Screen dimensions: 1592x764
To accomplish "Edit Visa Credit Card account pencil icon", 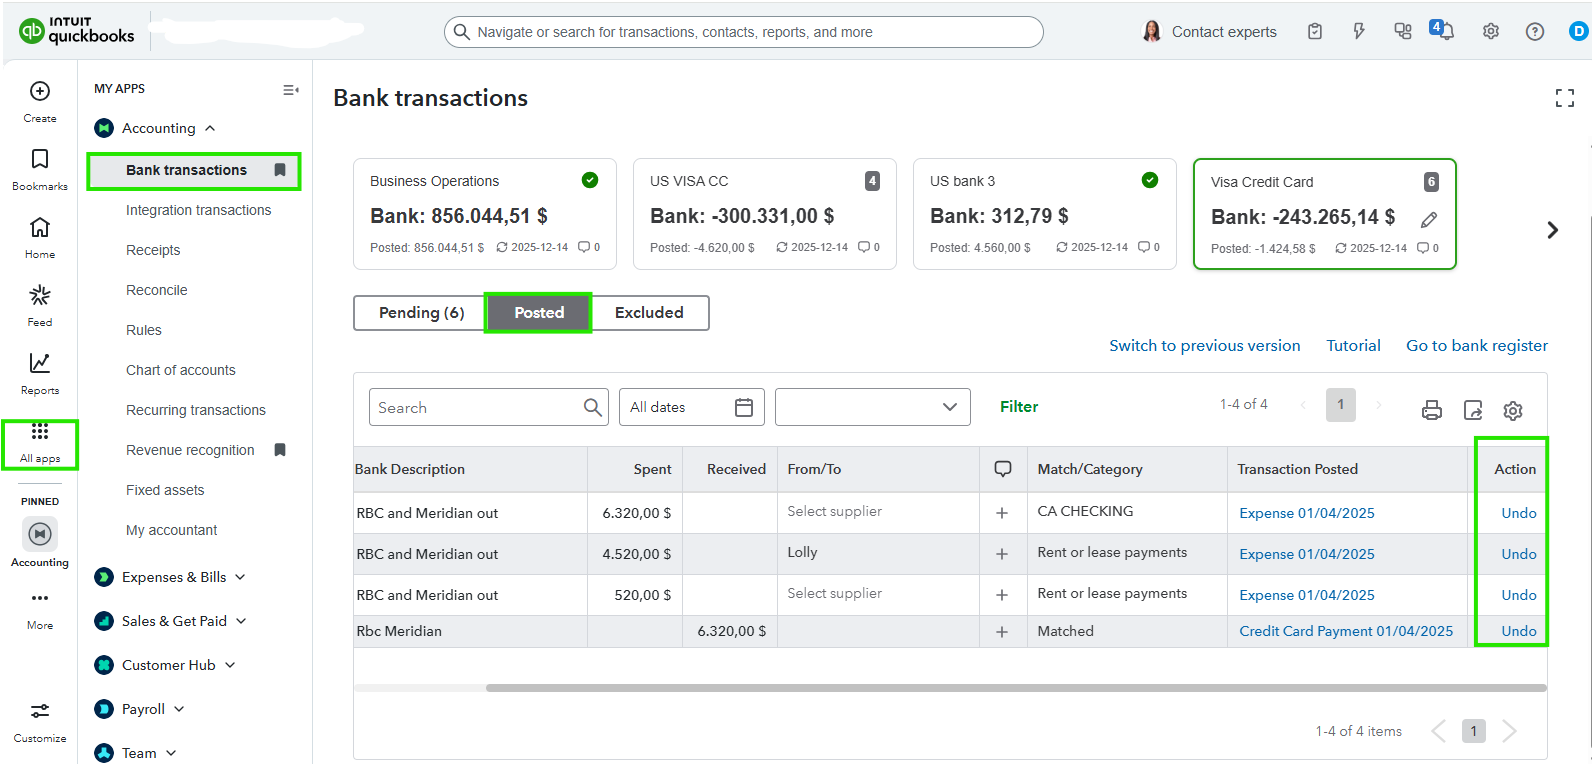I will (x=1429, y=219).
